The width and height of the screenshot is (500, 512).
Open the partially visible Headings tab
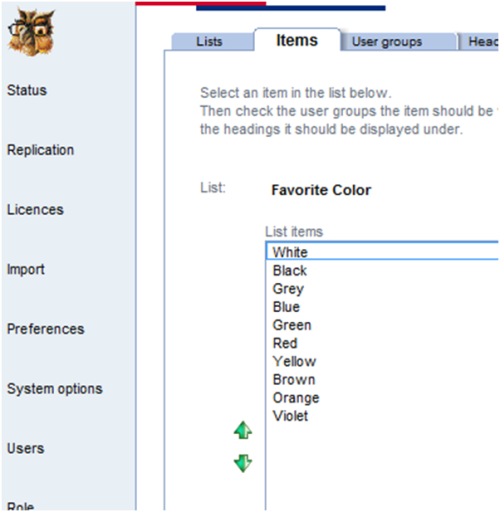coord(479,42)
